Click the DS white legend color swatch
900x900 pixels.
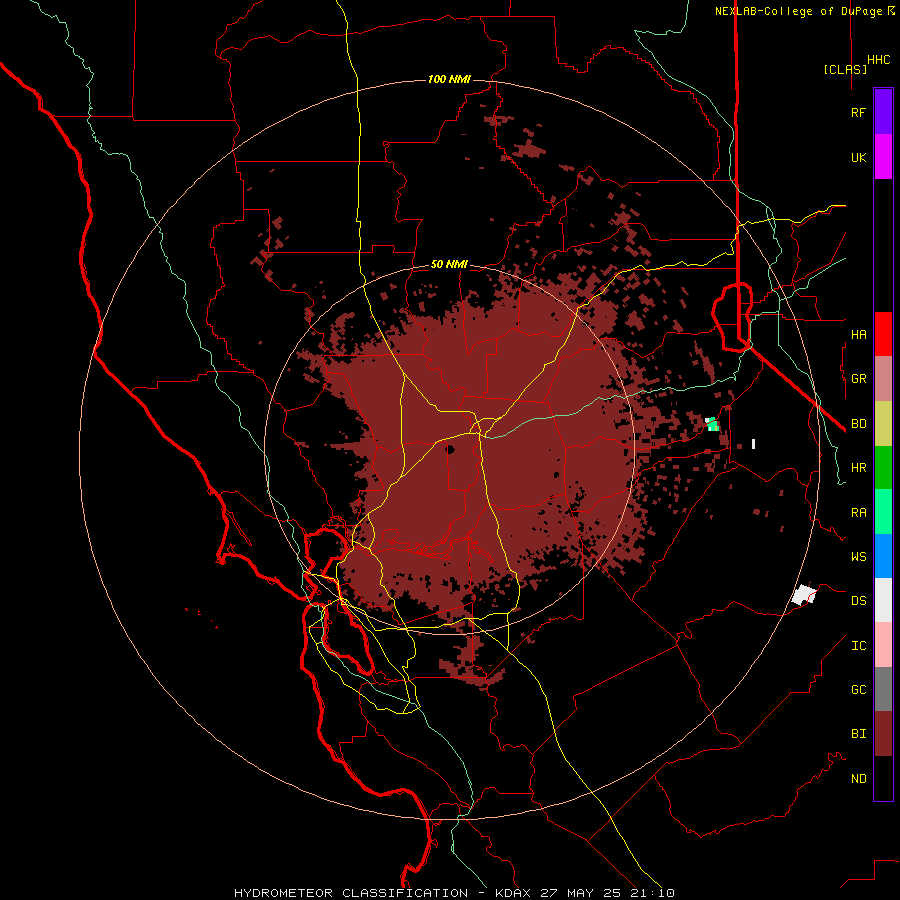[883, 600]
